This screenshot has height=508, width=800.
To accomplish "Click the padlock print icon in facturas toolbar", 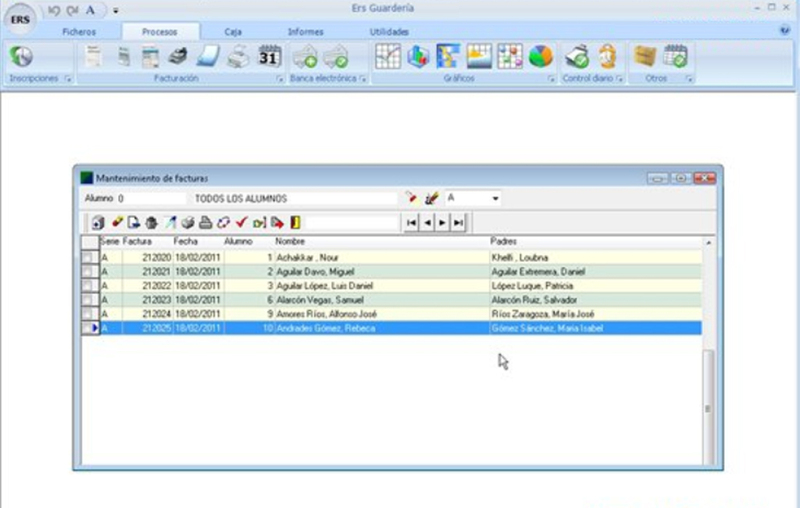I will coord(205,222).
